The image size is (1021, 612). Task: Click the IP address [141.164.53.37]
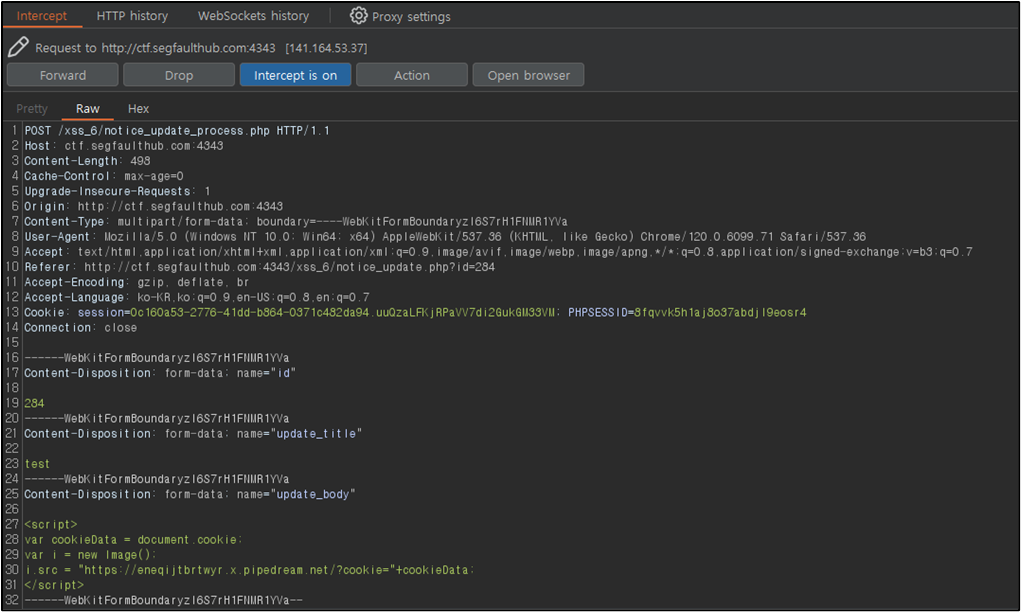[326, 48]
